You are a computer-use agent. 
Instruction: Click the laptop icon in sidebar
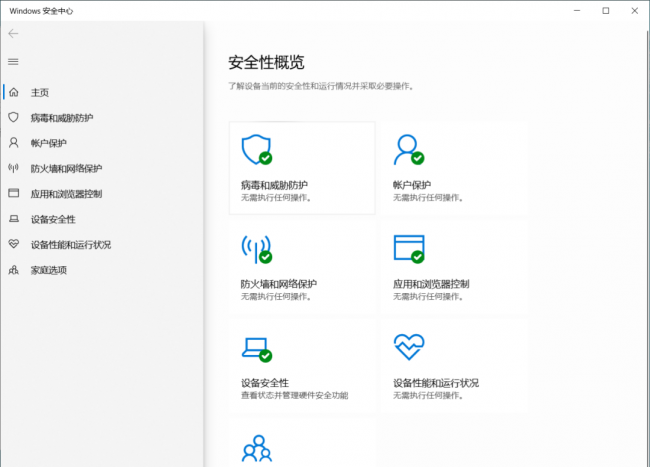14,219
